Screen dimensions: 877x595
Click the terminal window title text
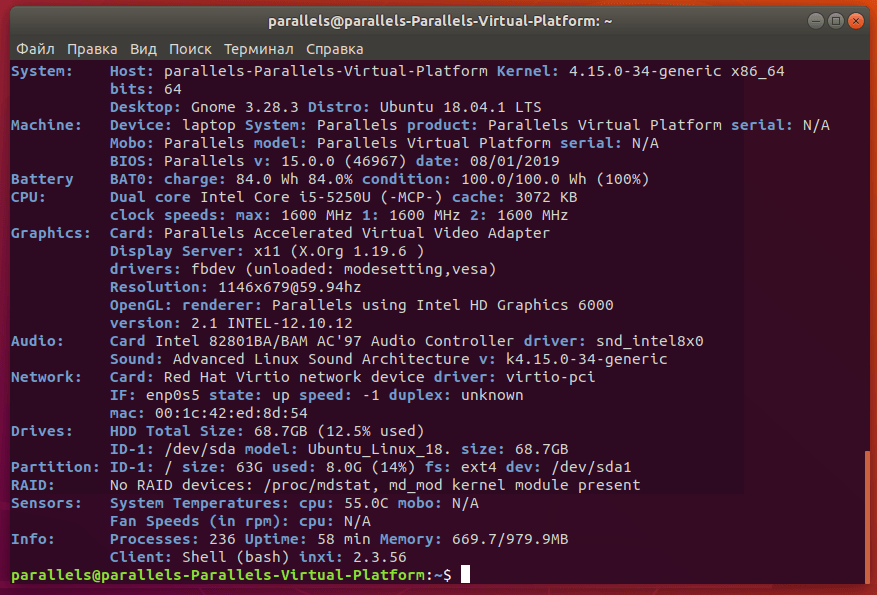click(440, 21)
